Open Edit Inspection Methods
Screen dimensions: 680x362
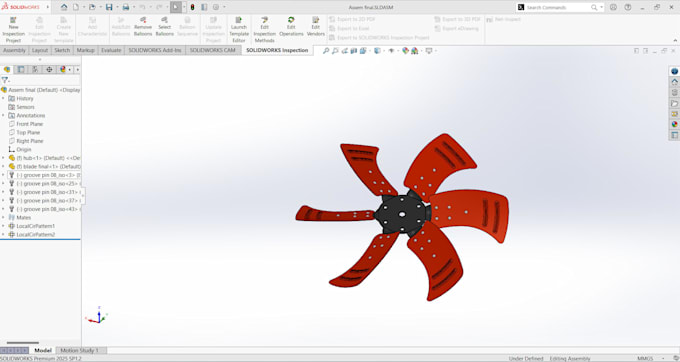pos(265,30)
